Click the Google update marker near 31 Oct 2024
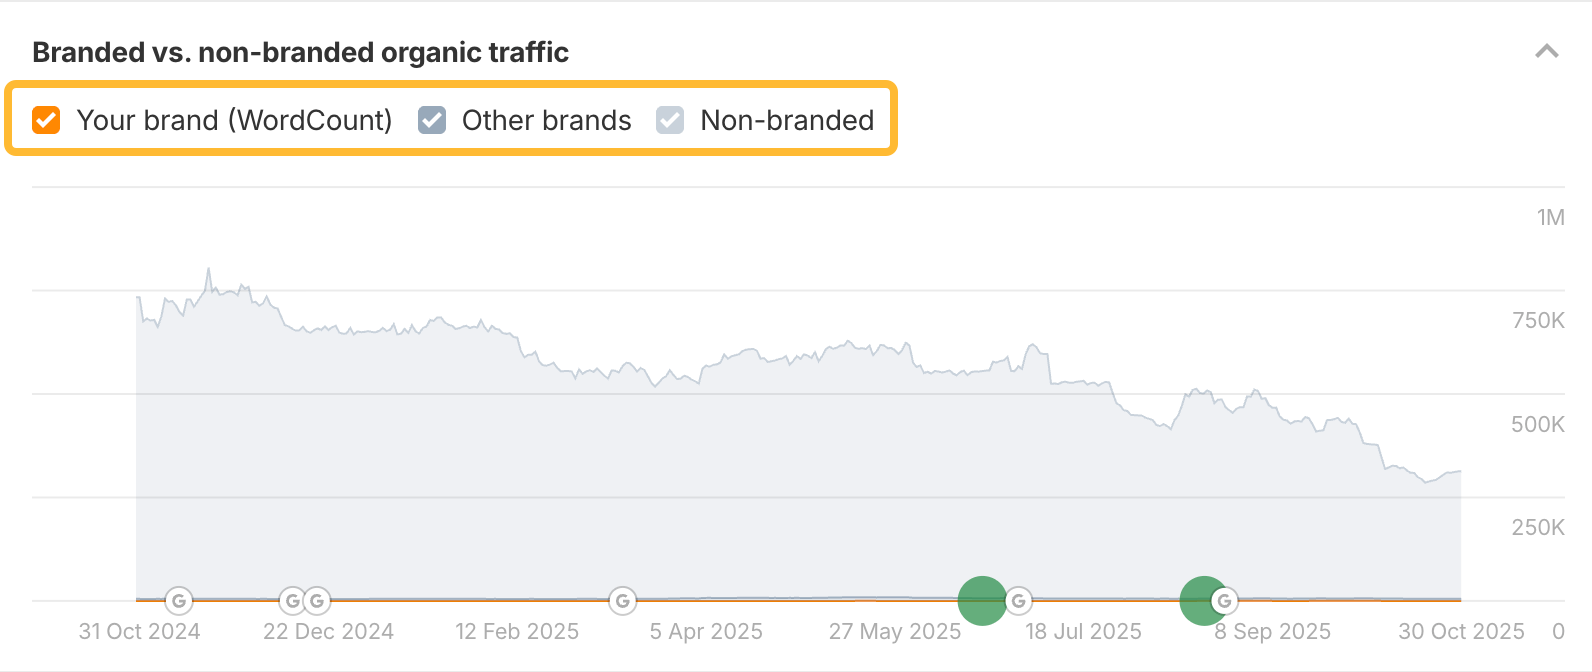 coord(179,601)
